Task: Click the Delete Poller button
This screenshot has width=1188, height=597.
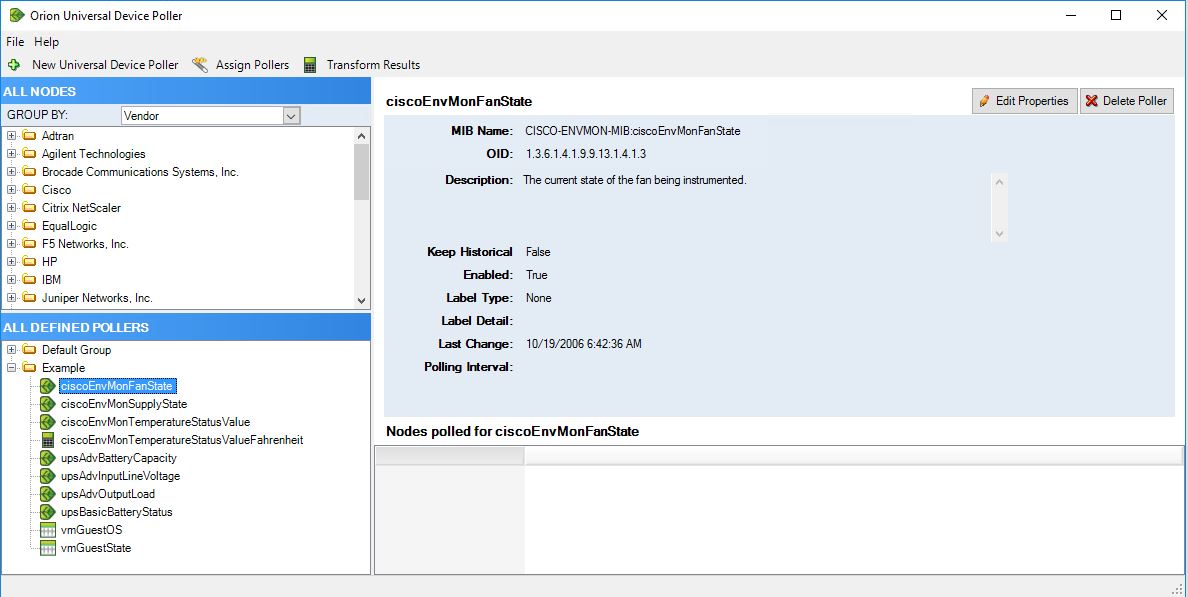Action: tap(1127, 100)
